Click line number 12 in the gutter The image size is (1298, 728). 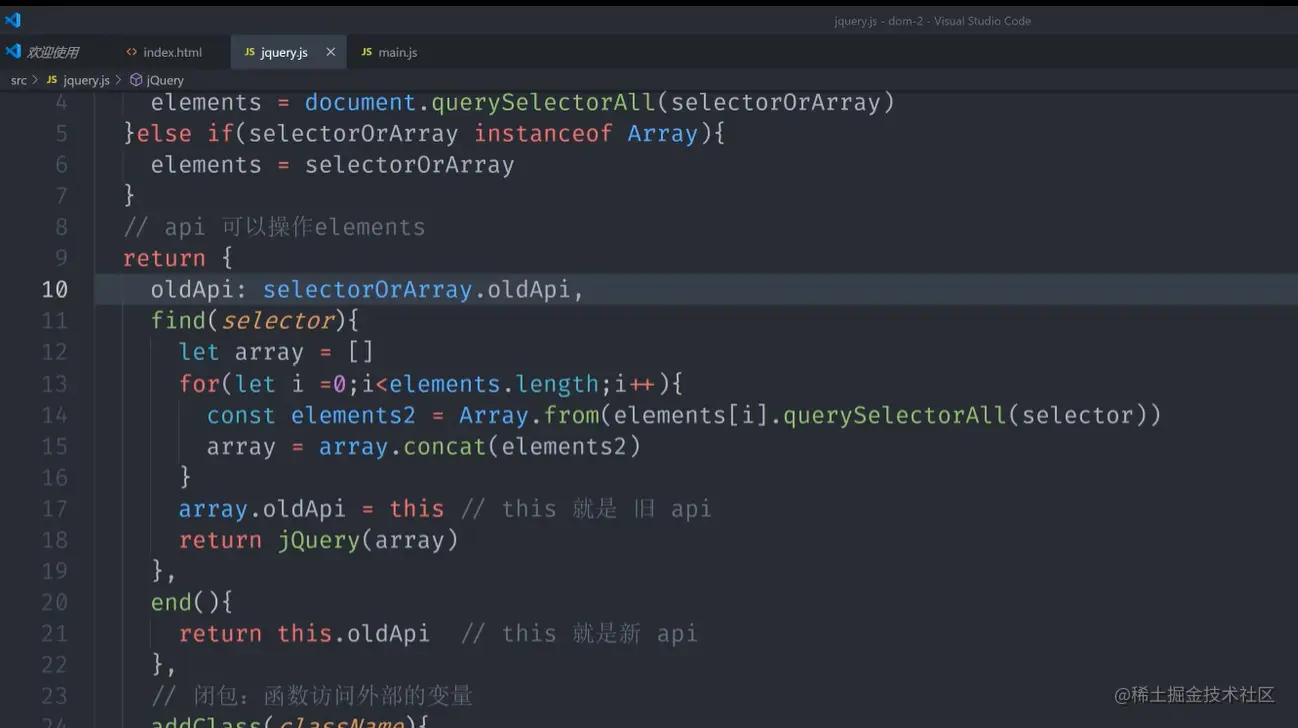click(x=55, y=352)
